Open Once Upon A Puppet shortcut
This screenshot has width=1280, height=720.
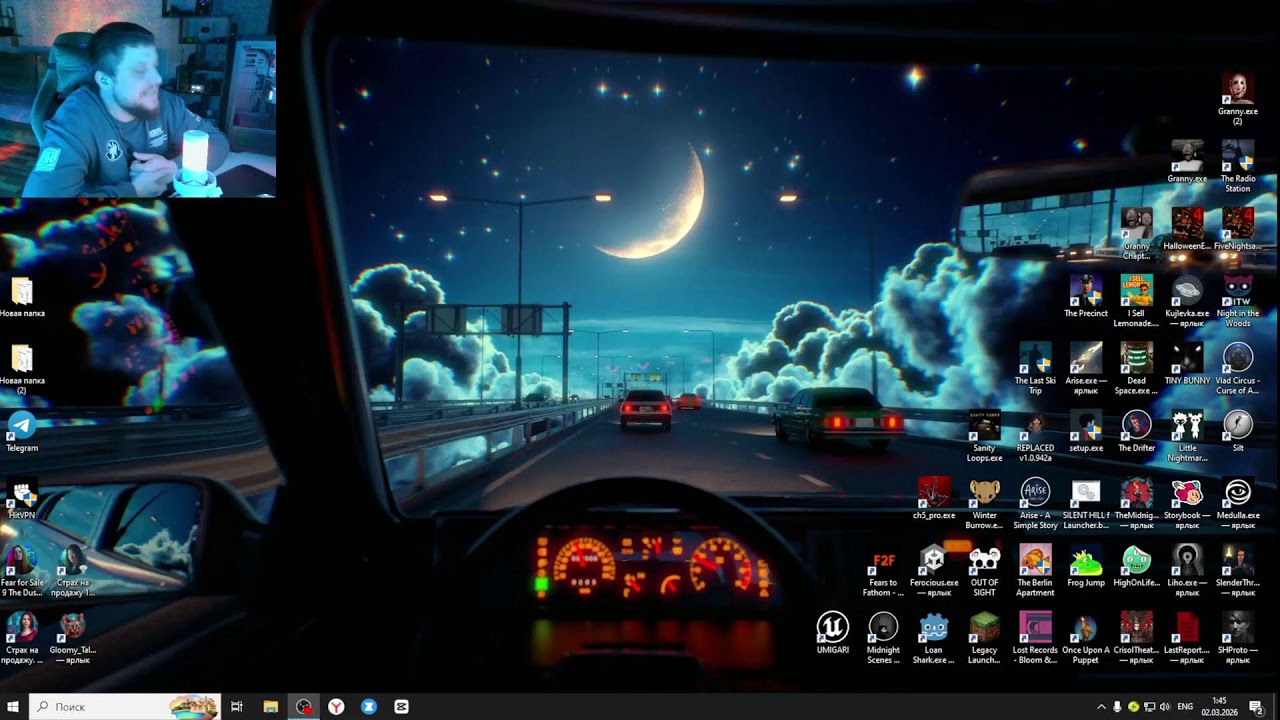pos(1085,638)
